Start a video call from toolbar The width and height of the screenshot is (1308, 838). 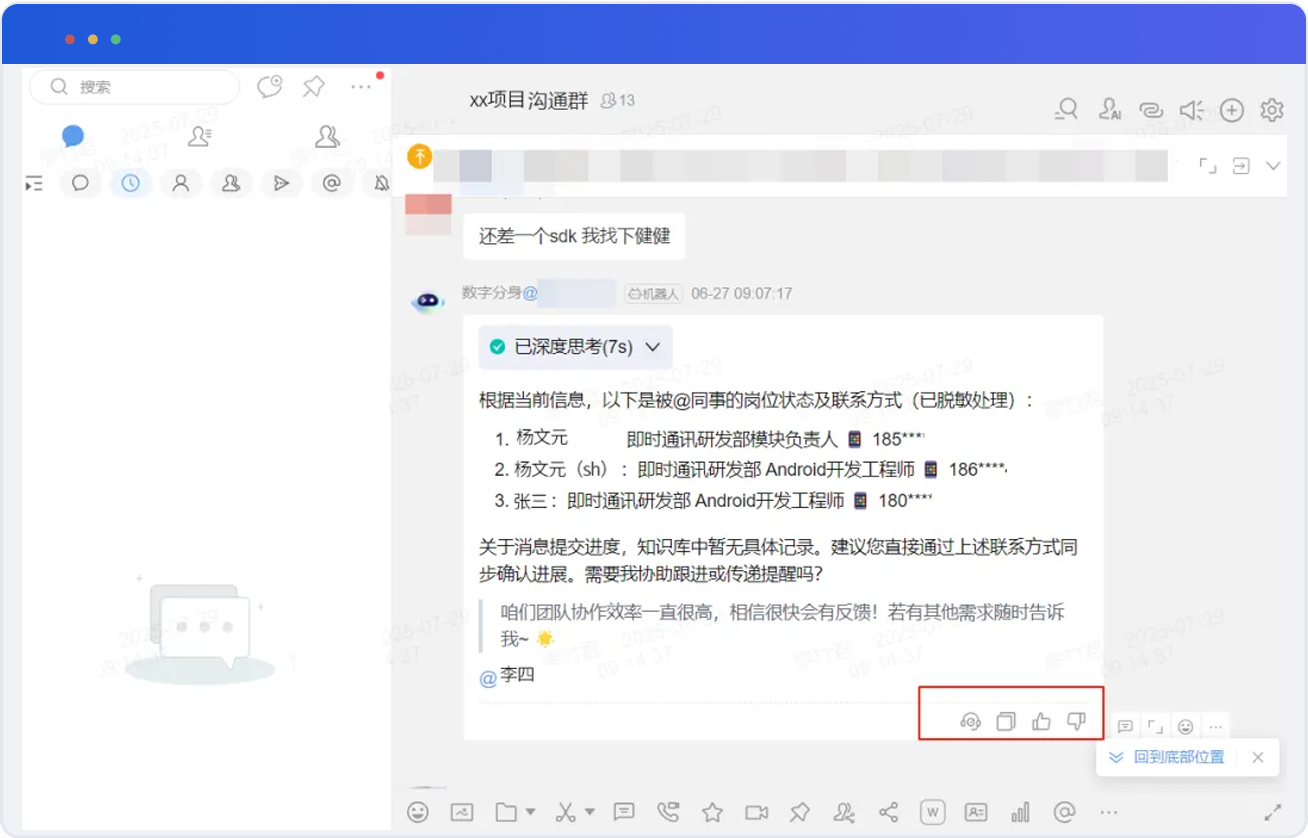756,812
